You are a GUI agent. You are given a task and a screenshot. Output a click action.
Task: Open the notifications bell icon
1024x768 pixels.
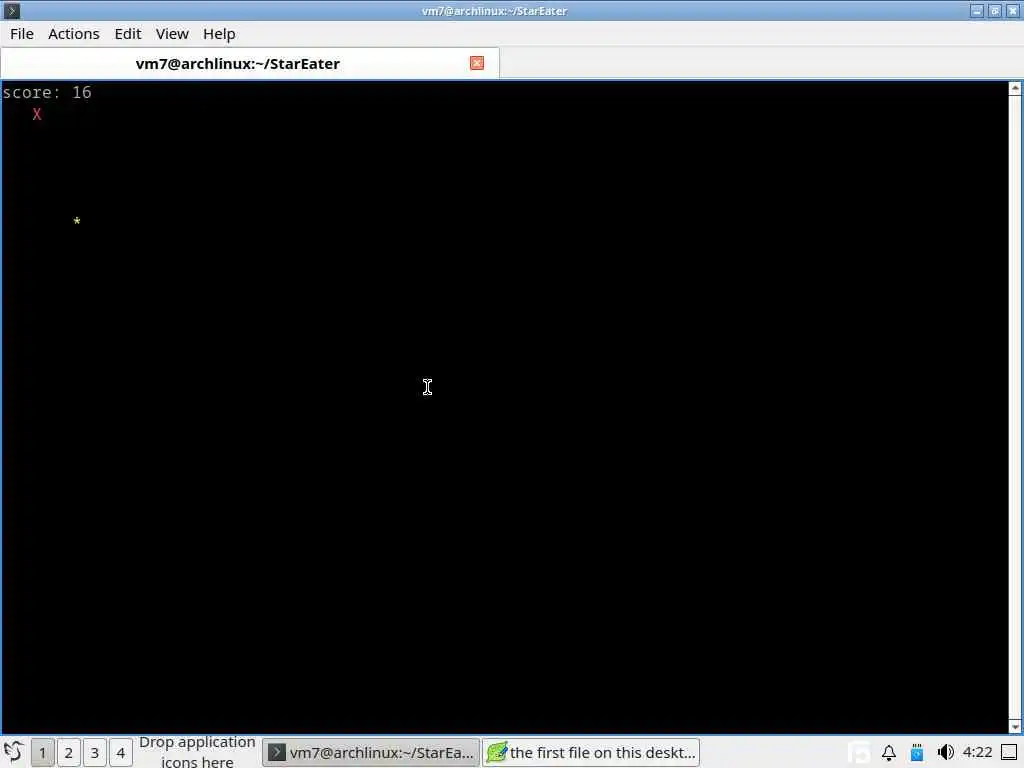coord(889,753)
